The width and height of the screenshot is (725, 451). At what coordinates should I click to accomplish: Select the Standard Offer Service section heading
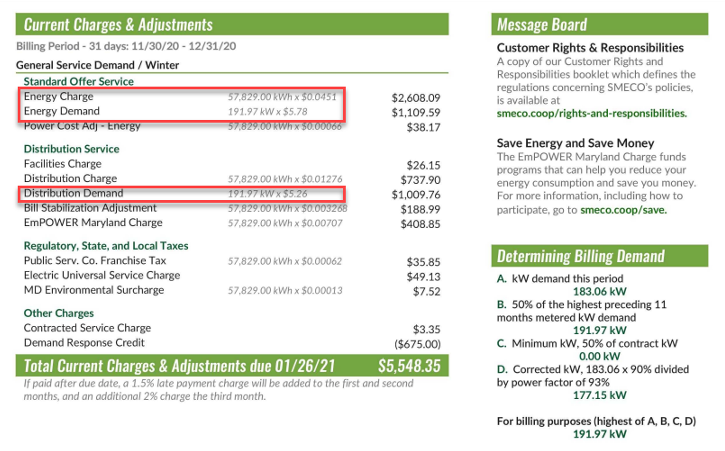point(78,81)
